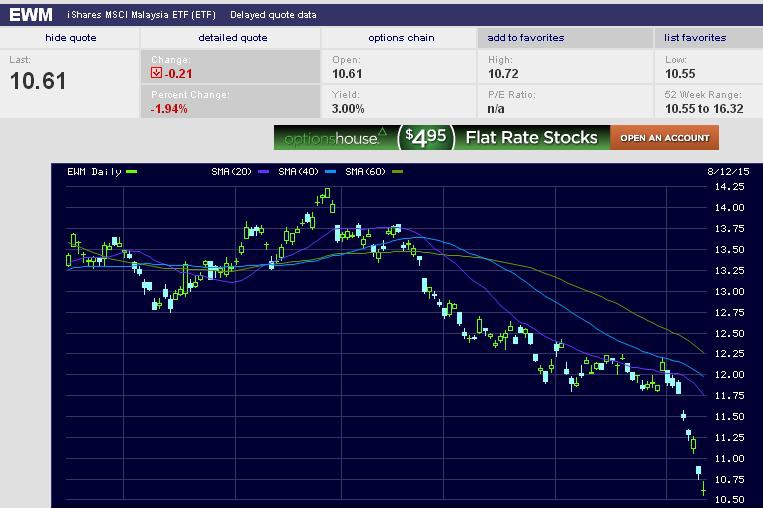Click the SMA(40) blue legend swatch
This screenshot has height=508, width=763.
click(x=330, y=172)
